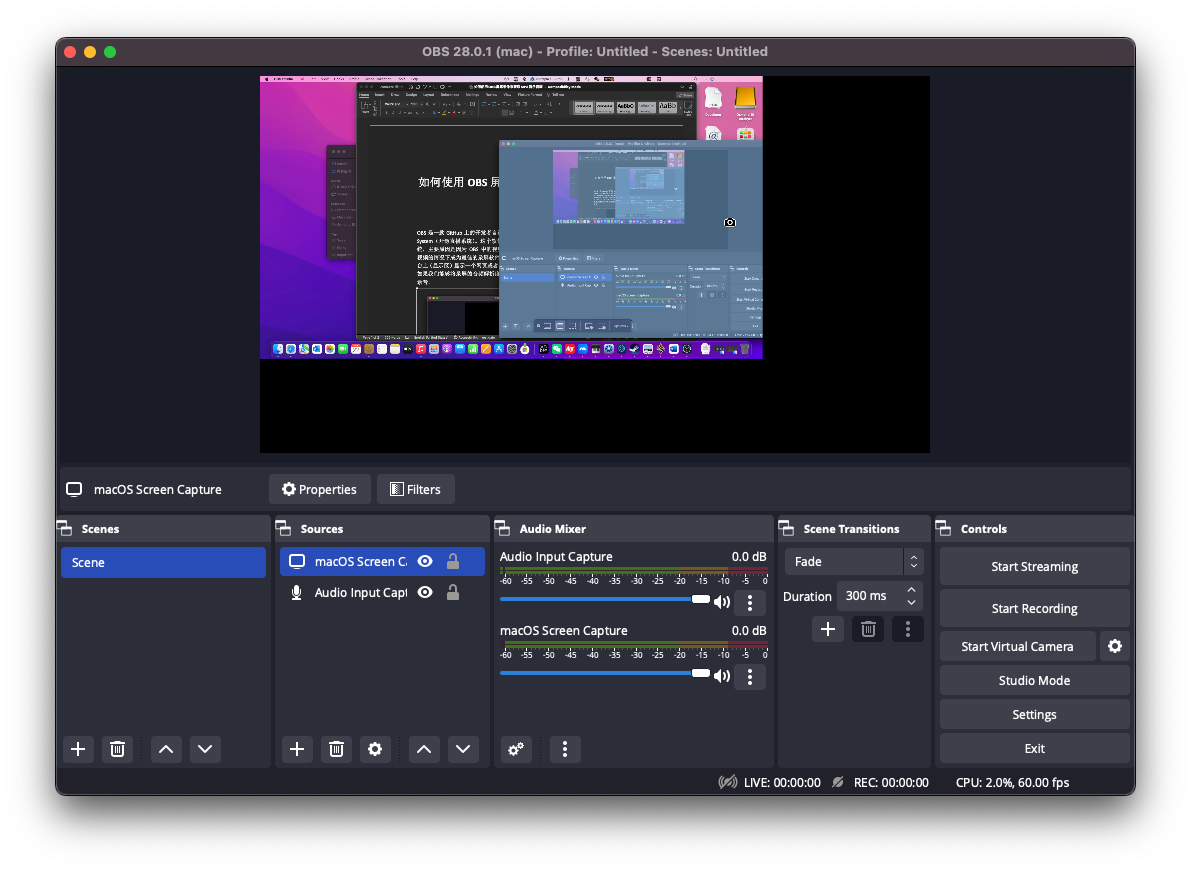Open the Fade transition dropdown
The image size is (1191, 869).
coord(853,562)
